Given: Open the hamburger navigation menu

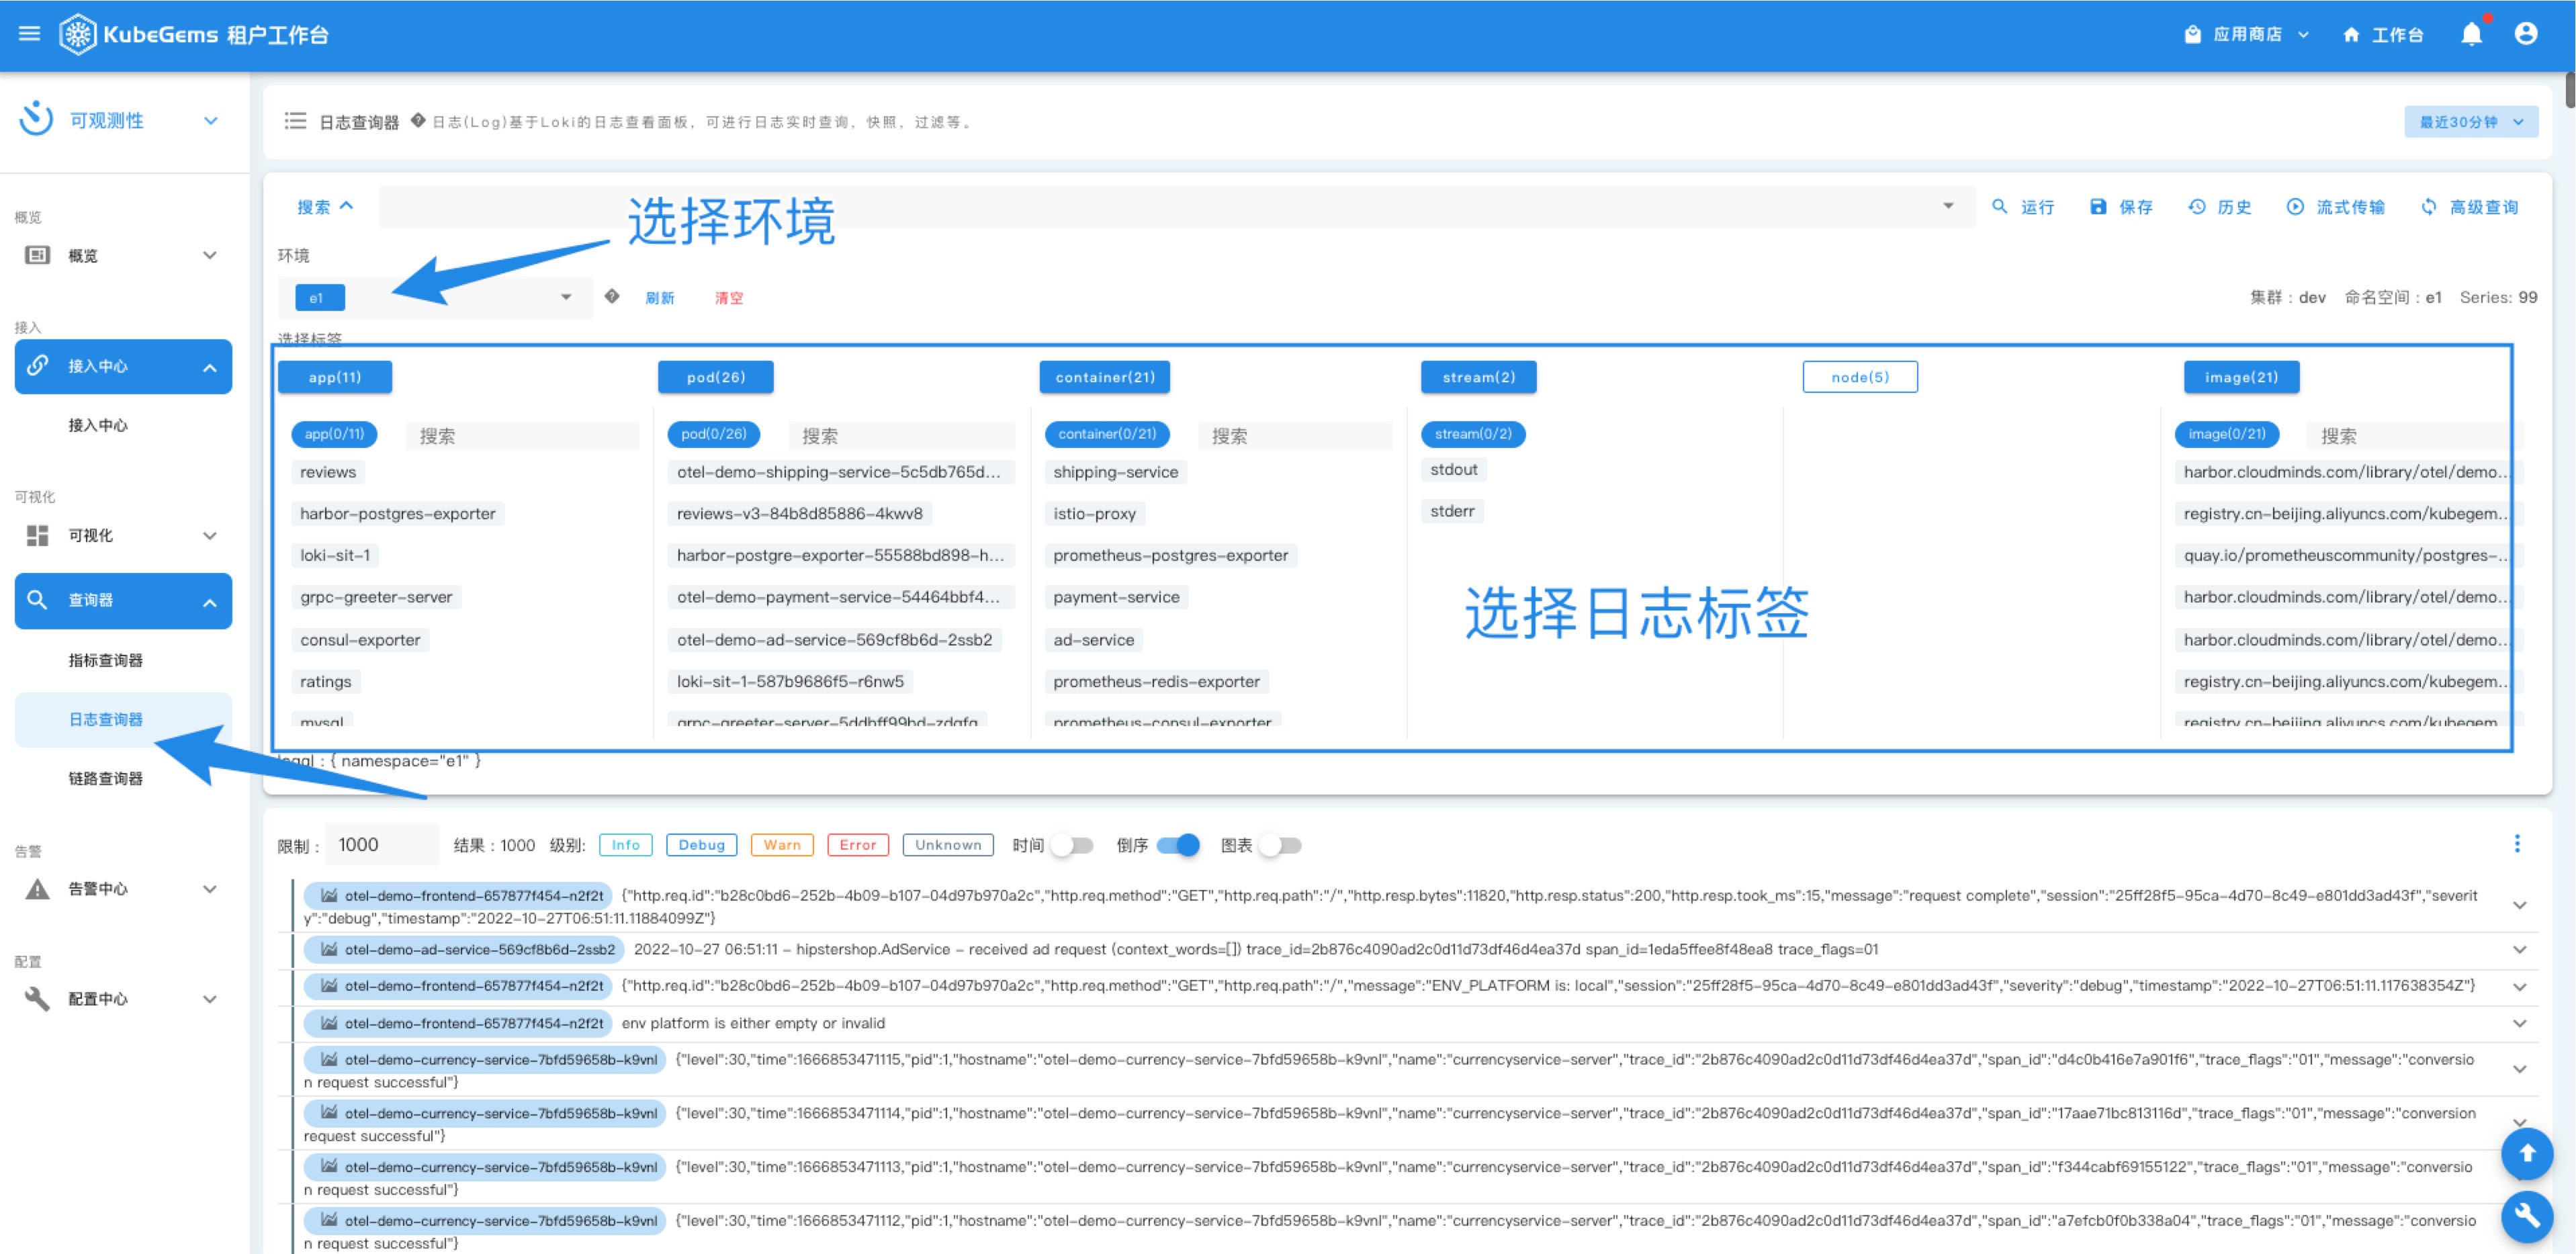Looking at the screenshot, I should click(x=30, y=34).
